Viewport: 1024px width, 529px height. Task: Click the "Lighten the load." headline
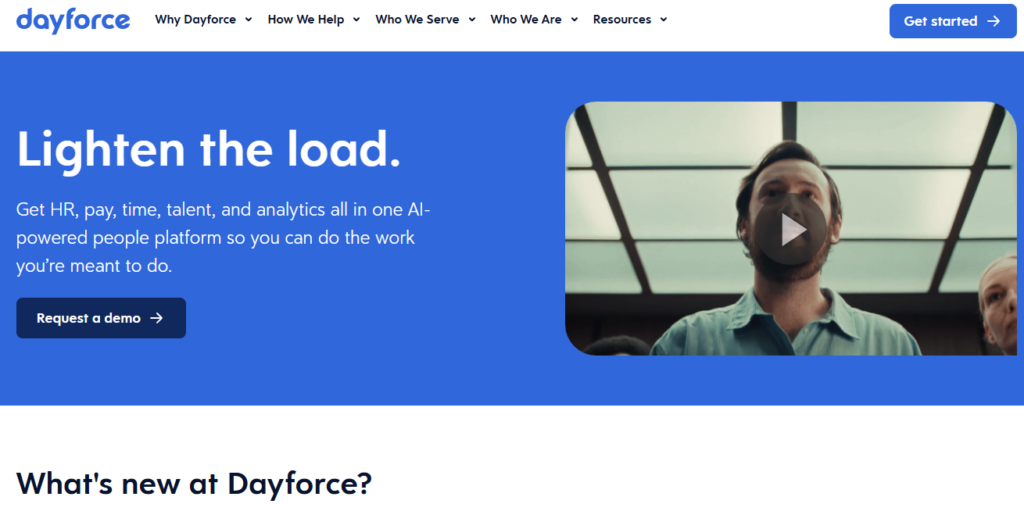(208, 150)
